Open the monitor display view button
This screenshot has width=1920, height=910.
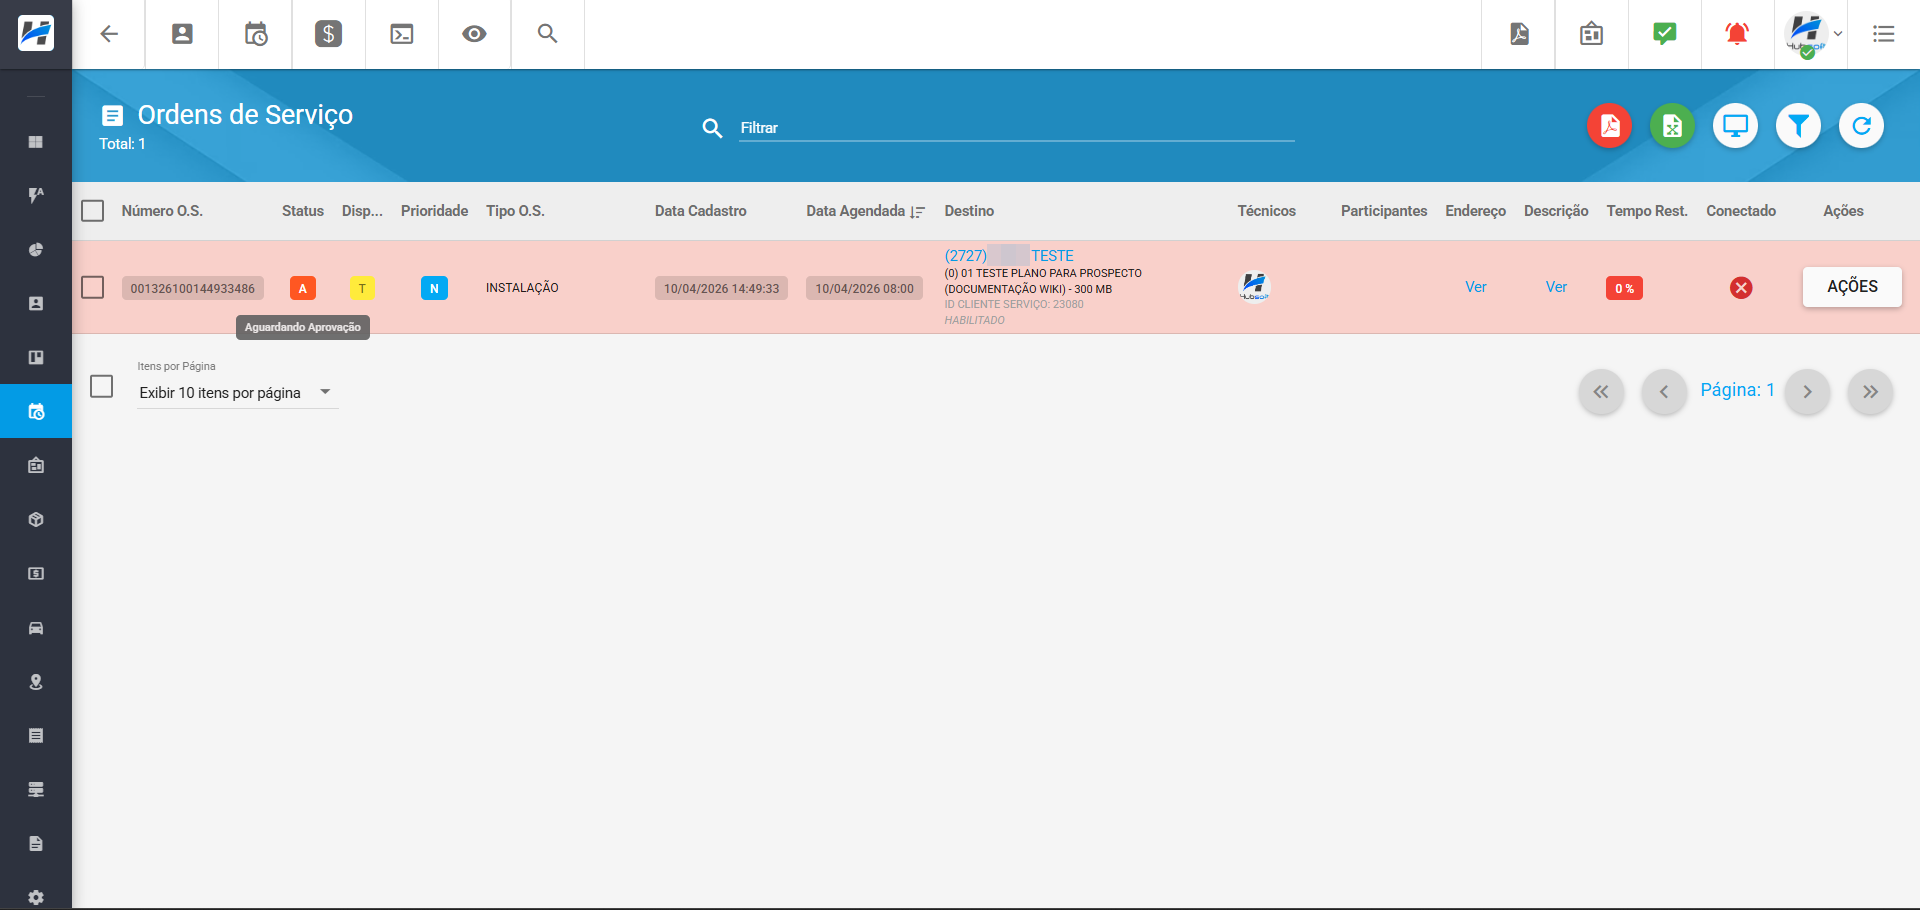point(1735,127)
